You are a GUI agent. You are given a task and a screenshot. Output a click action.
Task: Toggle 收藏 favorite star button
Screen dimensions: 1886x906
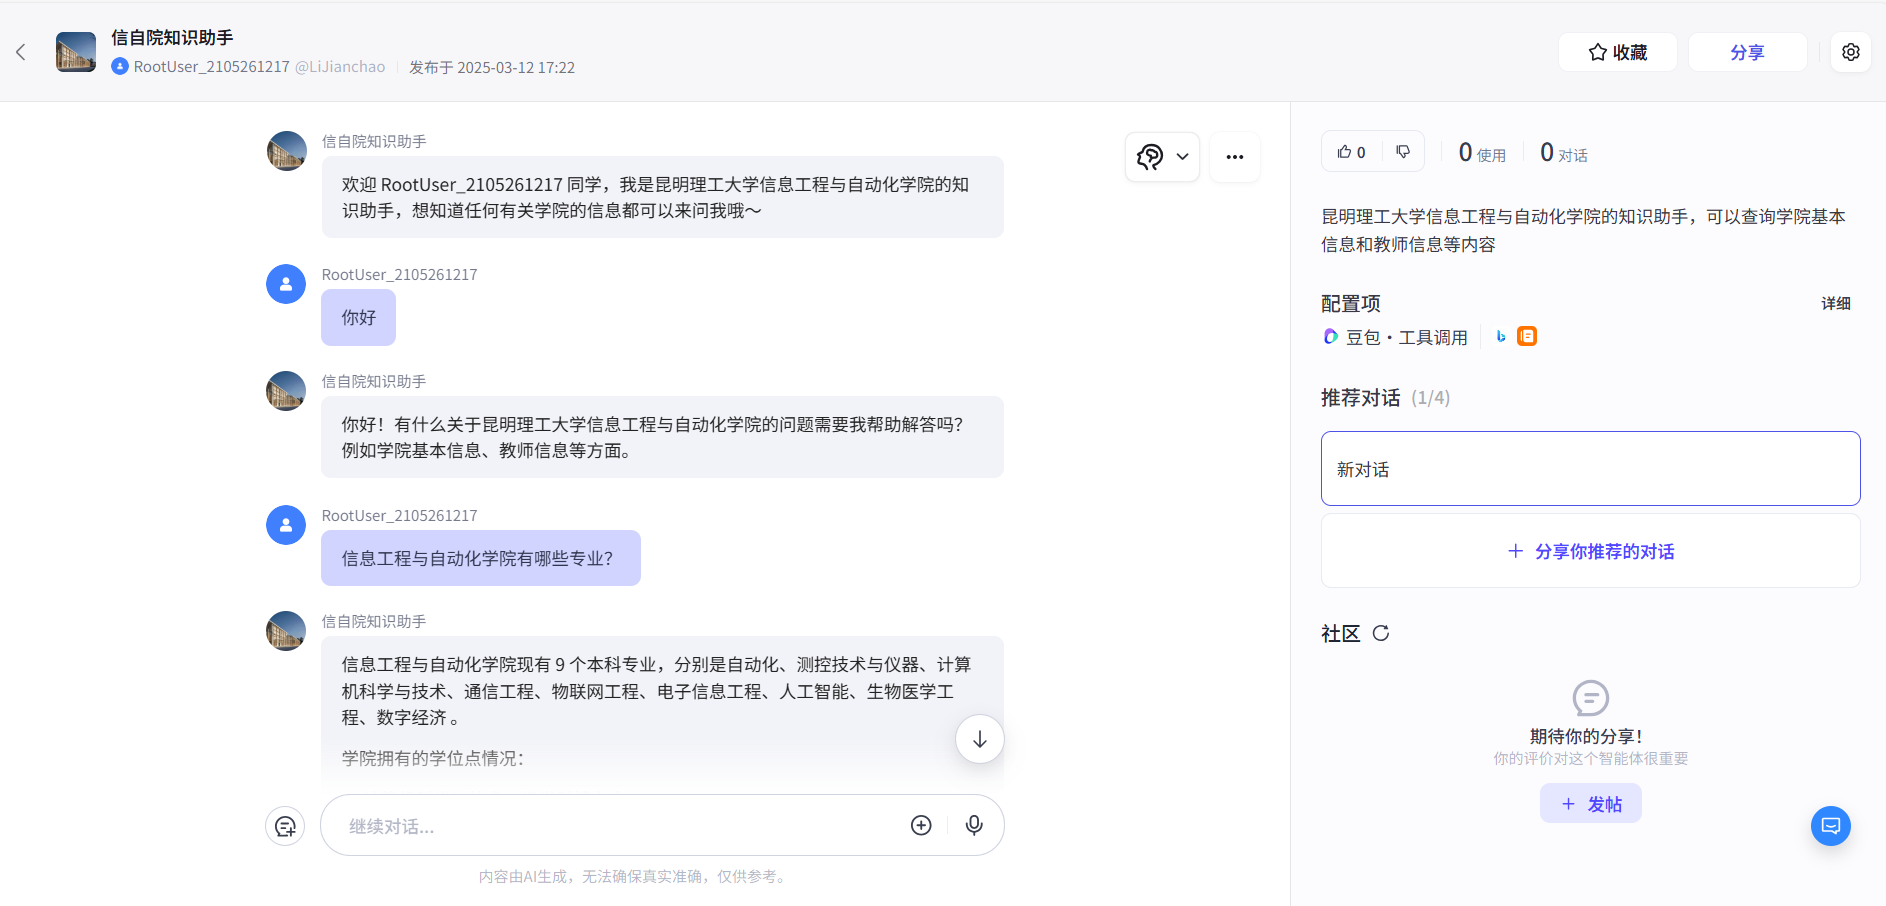coord(1617,52)
